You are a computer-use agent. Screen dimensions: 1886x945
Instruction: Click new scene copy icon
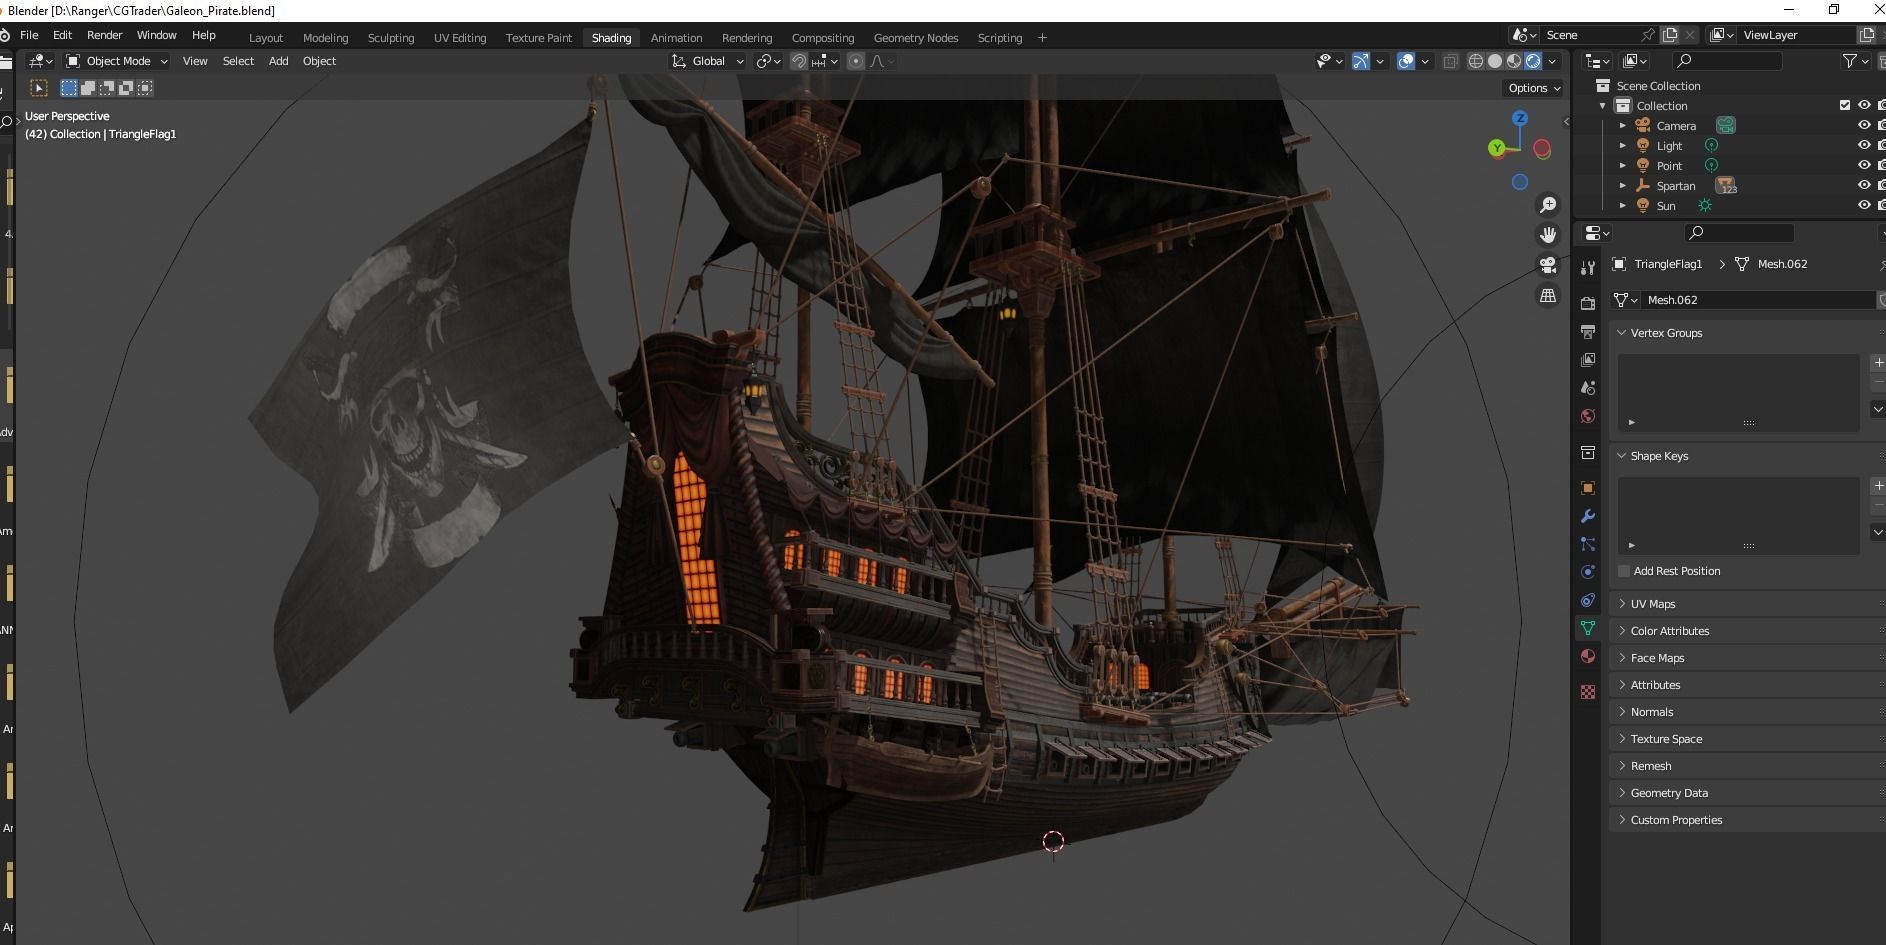click(x=1670, y=35)
